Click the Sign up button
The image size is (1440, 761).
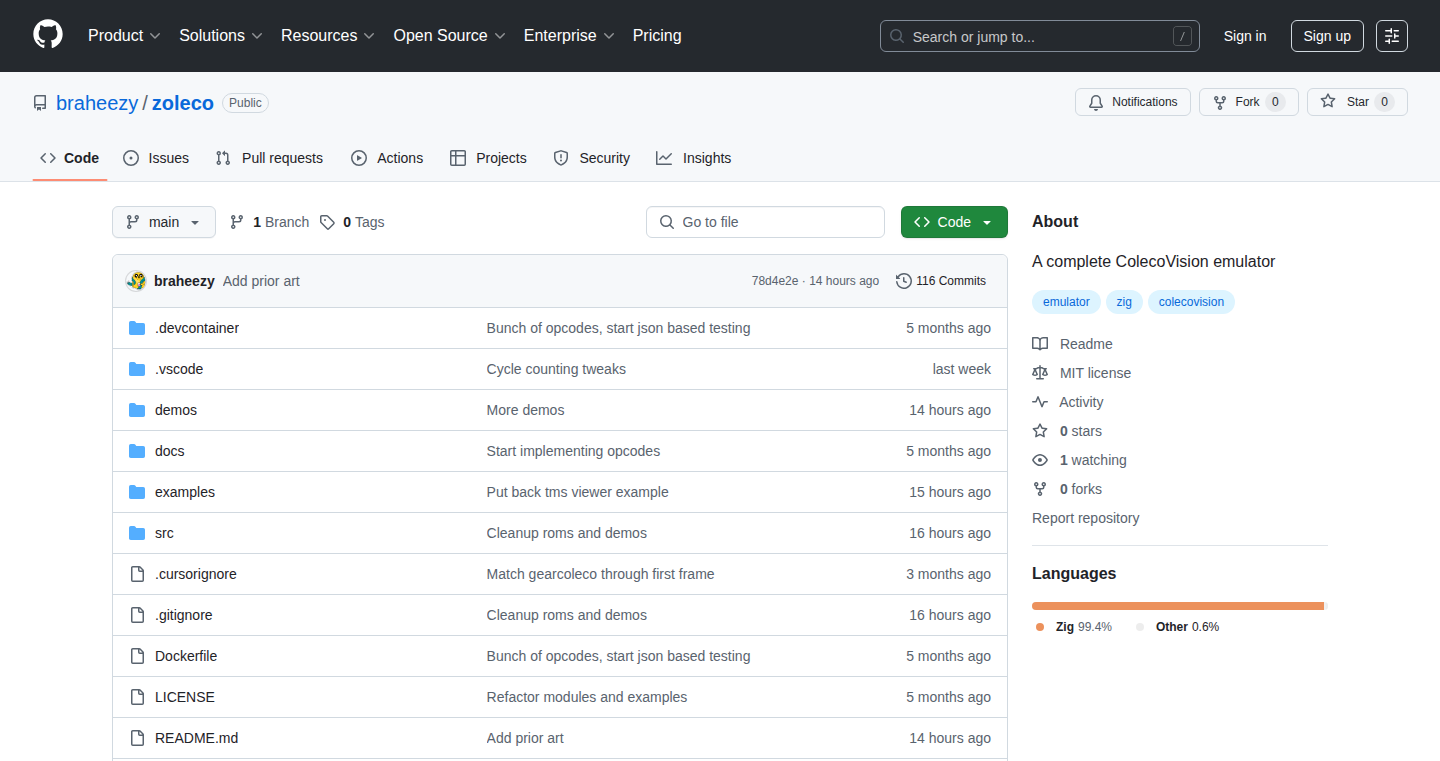click(1327, 36)
